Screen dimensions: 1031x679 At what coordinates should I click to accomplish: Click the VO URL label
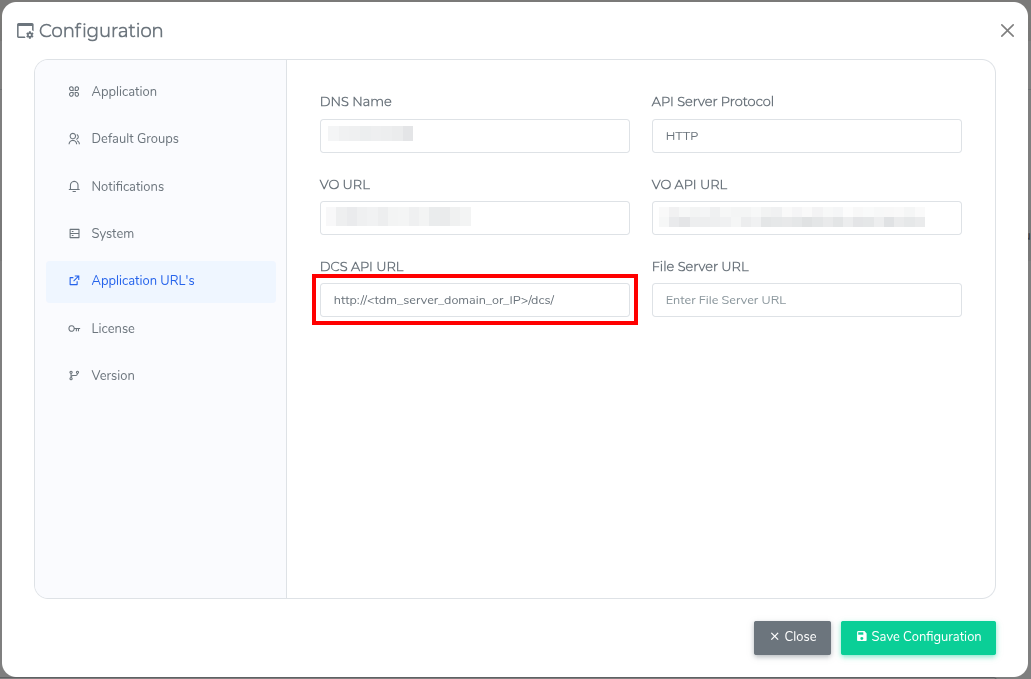345,185
